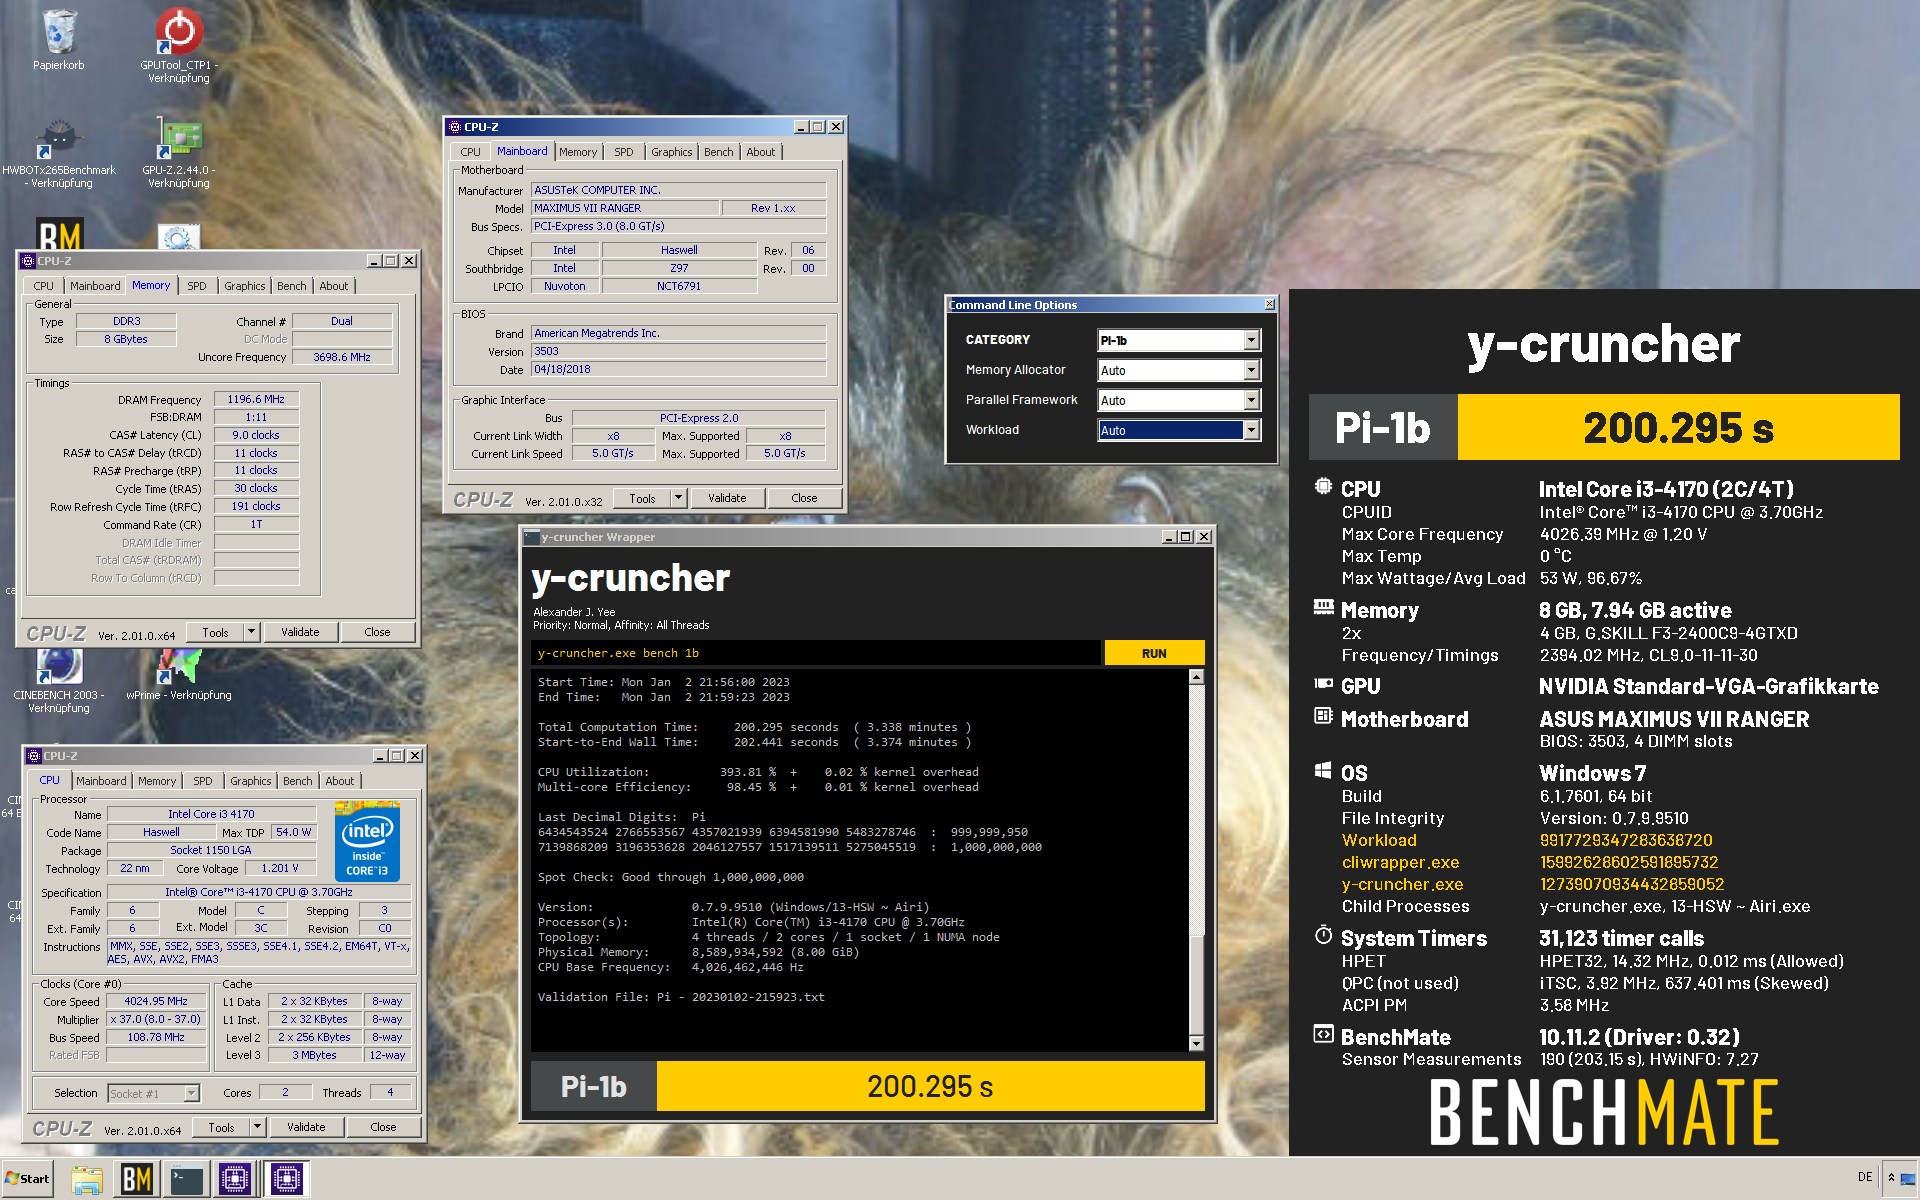Click the y-cruncher.exe bench 1b command field
Screen dimensions: 1920x1200
click(815, 653)
